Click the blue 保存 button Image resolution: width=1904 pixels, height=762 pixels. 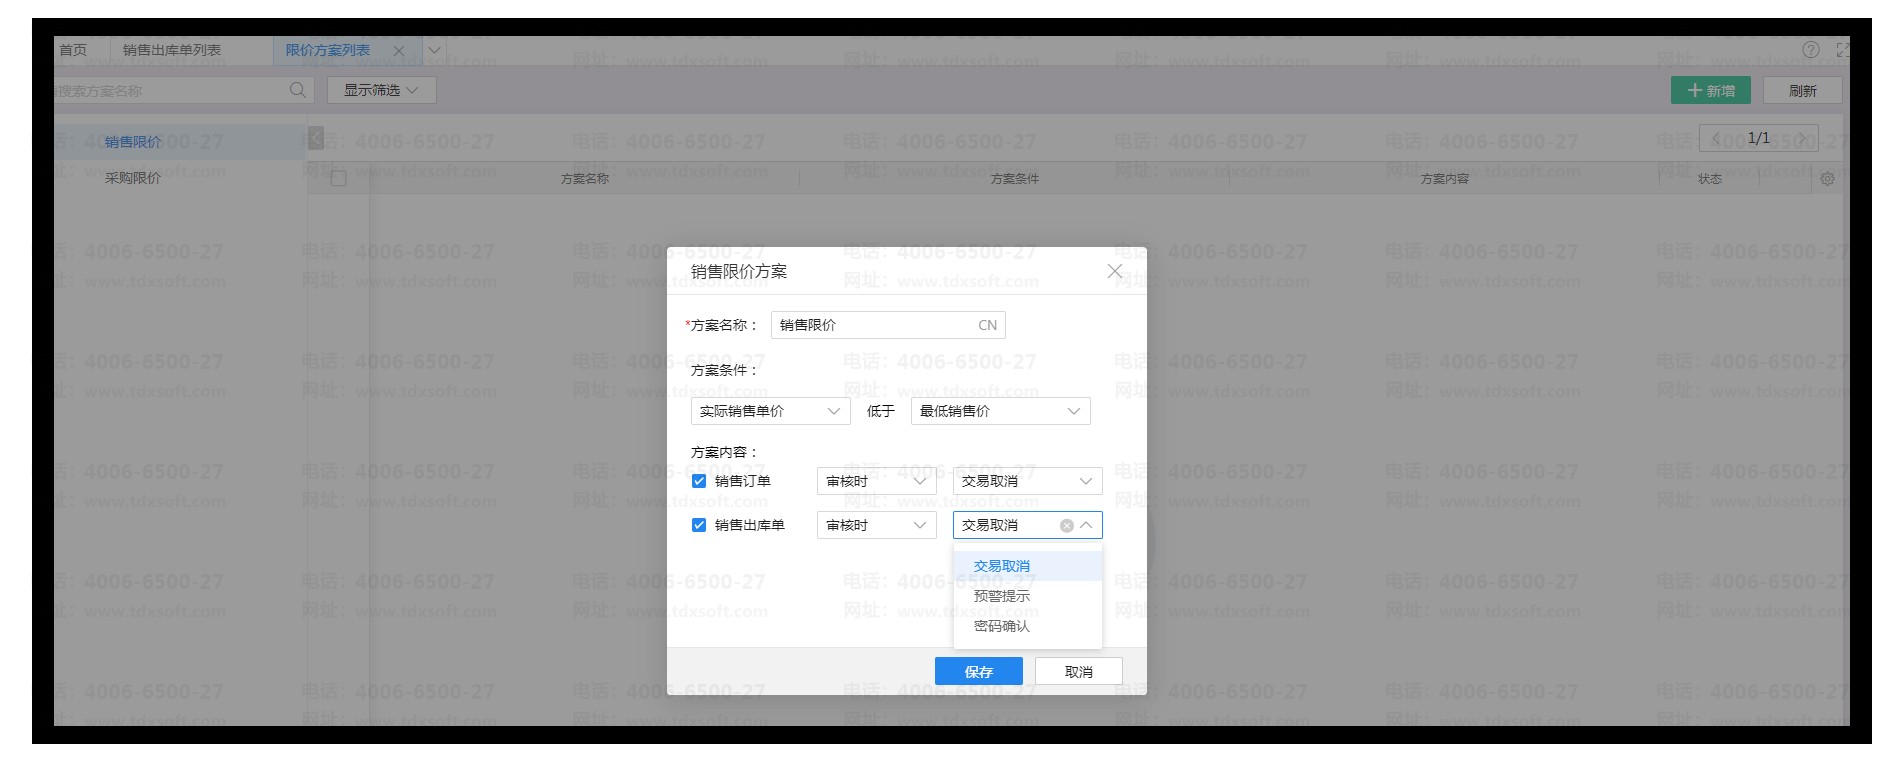978,671
